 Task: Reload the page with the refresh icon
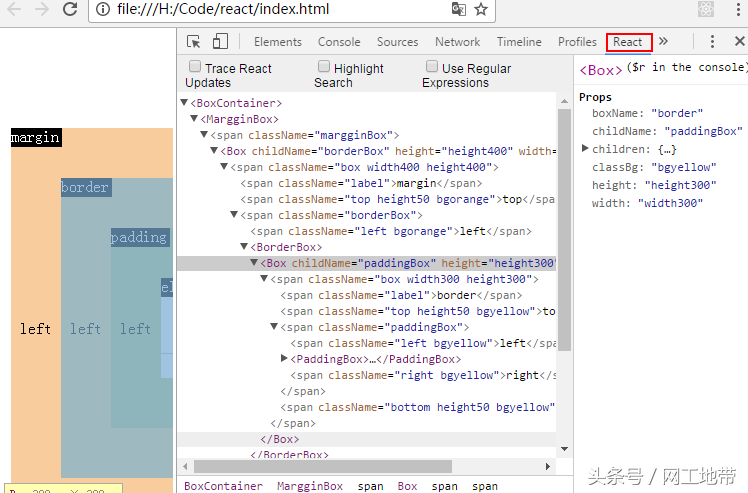click(x=70, y=9)
